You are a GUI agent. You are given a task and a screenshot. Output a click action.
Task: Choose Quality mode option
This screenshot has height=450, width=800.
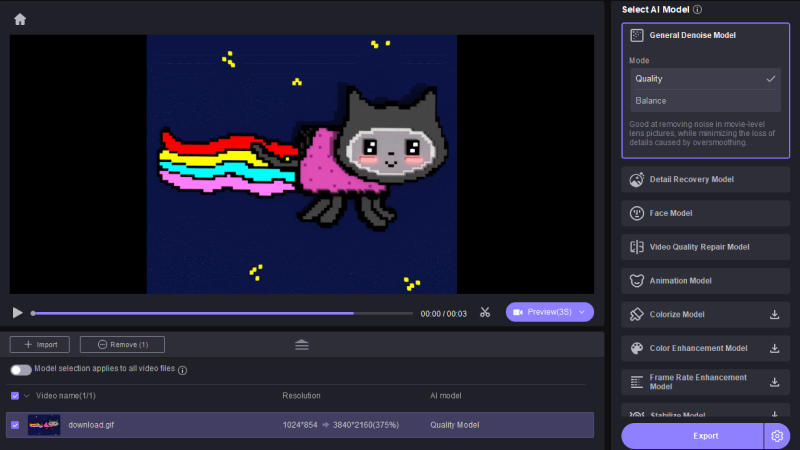click(706, 79)
